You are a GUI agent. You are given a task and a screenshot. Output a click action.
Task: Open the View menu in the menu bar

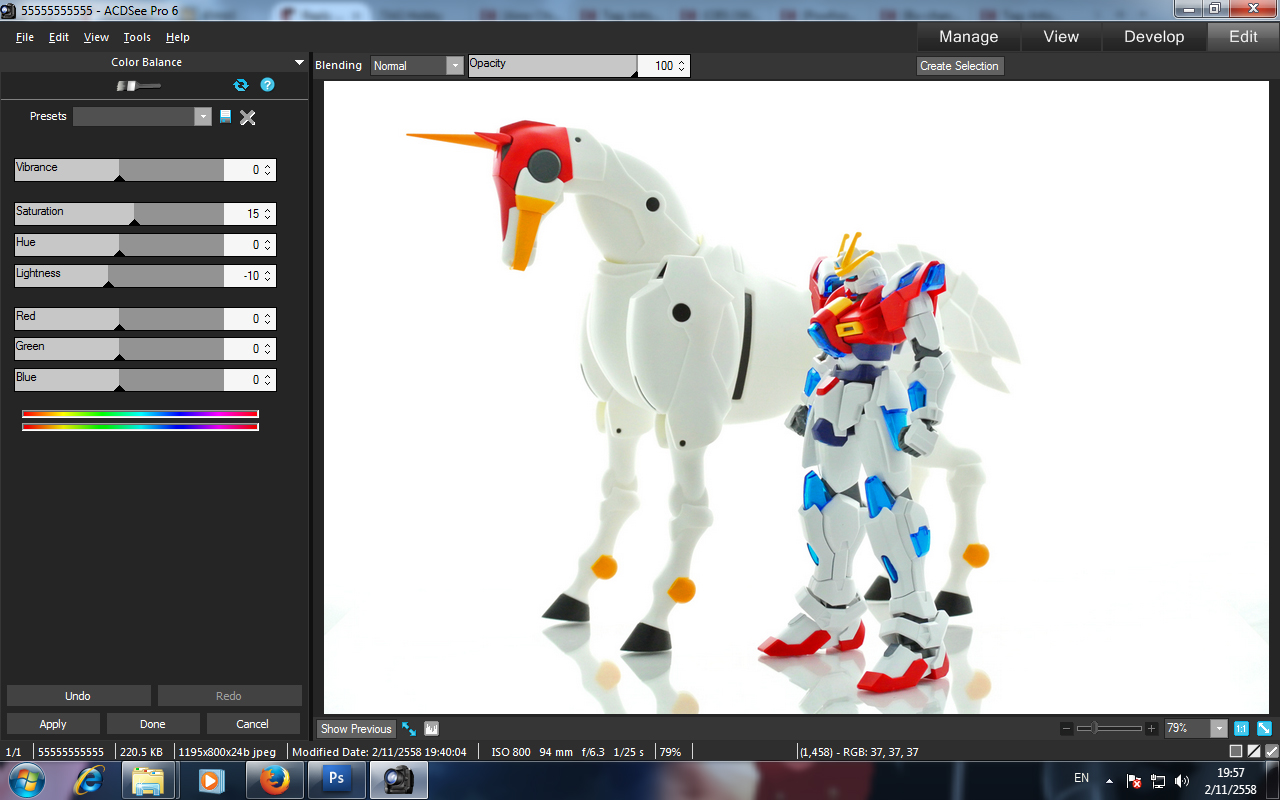pos(96,37)
